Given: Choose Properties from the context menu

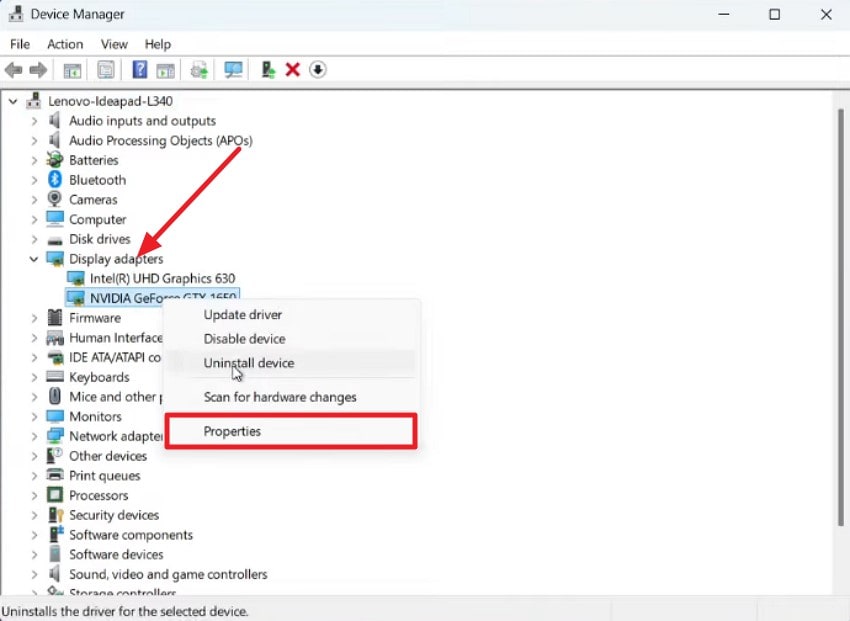Looking at the screenshot, I should click(x=232, y=431).
